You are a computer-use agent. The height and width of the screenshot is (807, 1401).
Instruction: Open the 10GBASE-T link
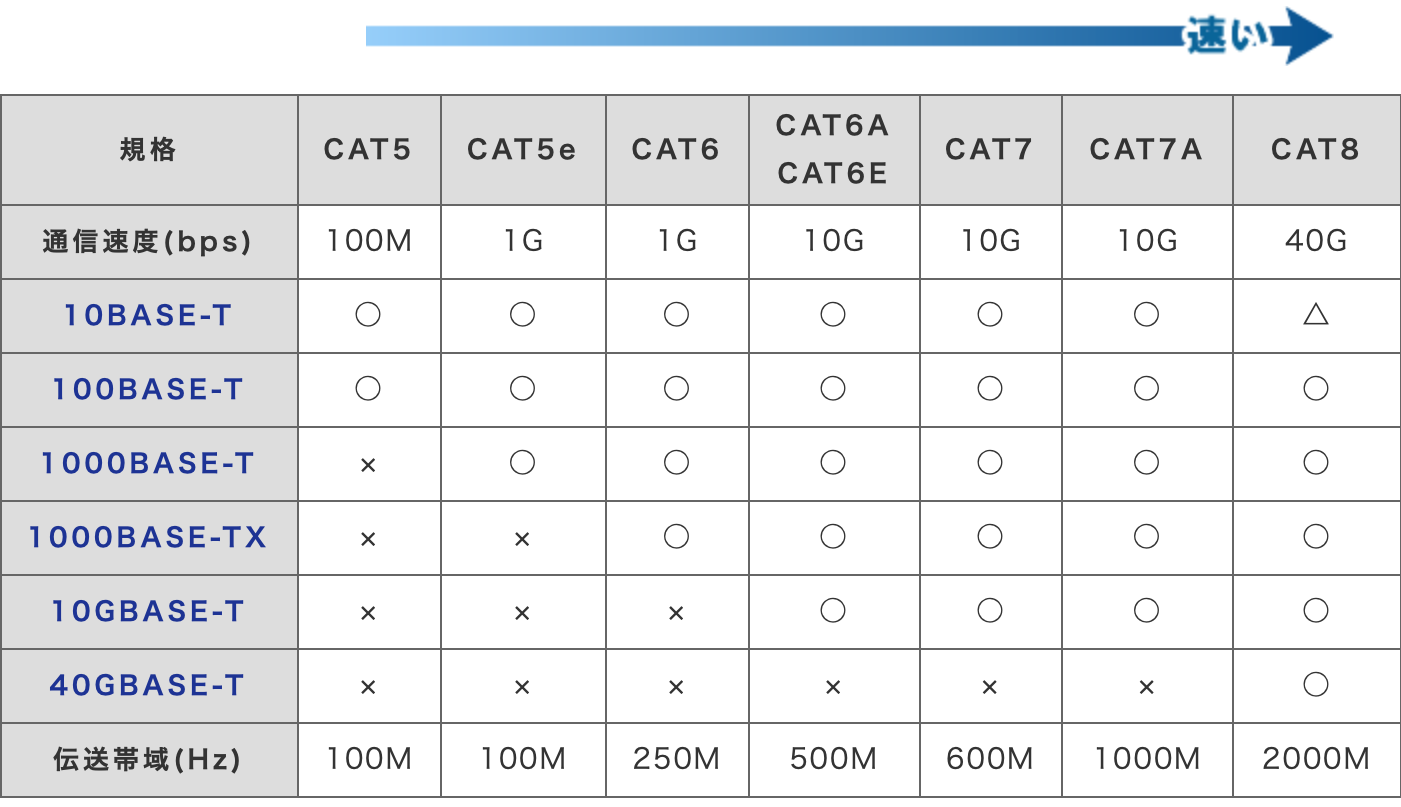(x=148, y=612)
